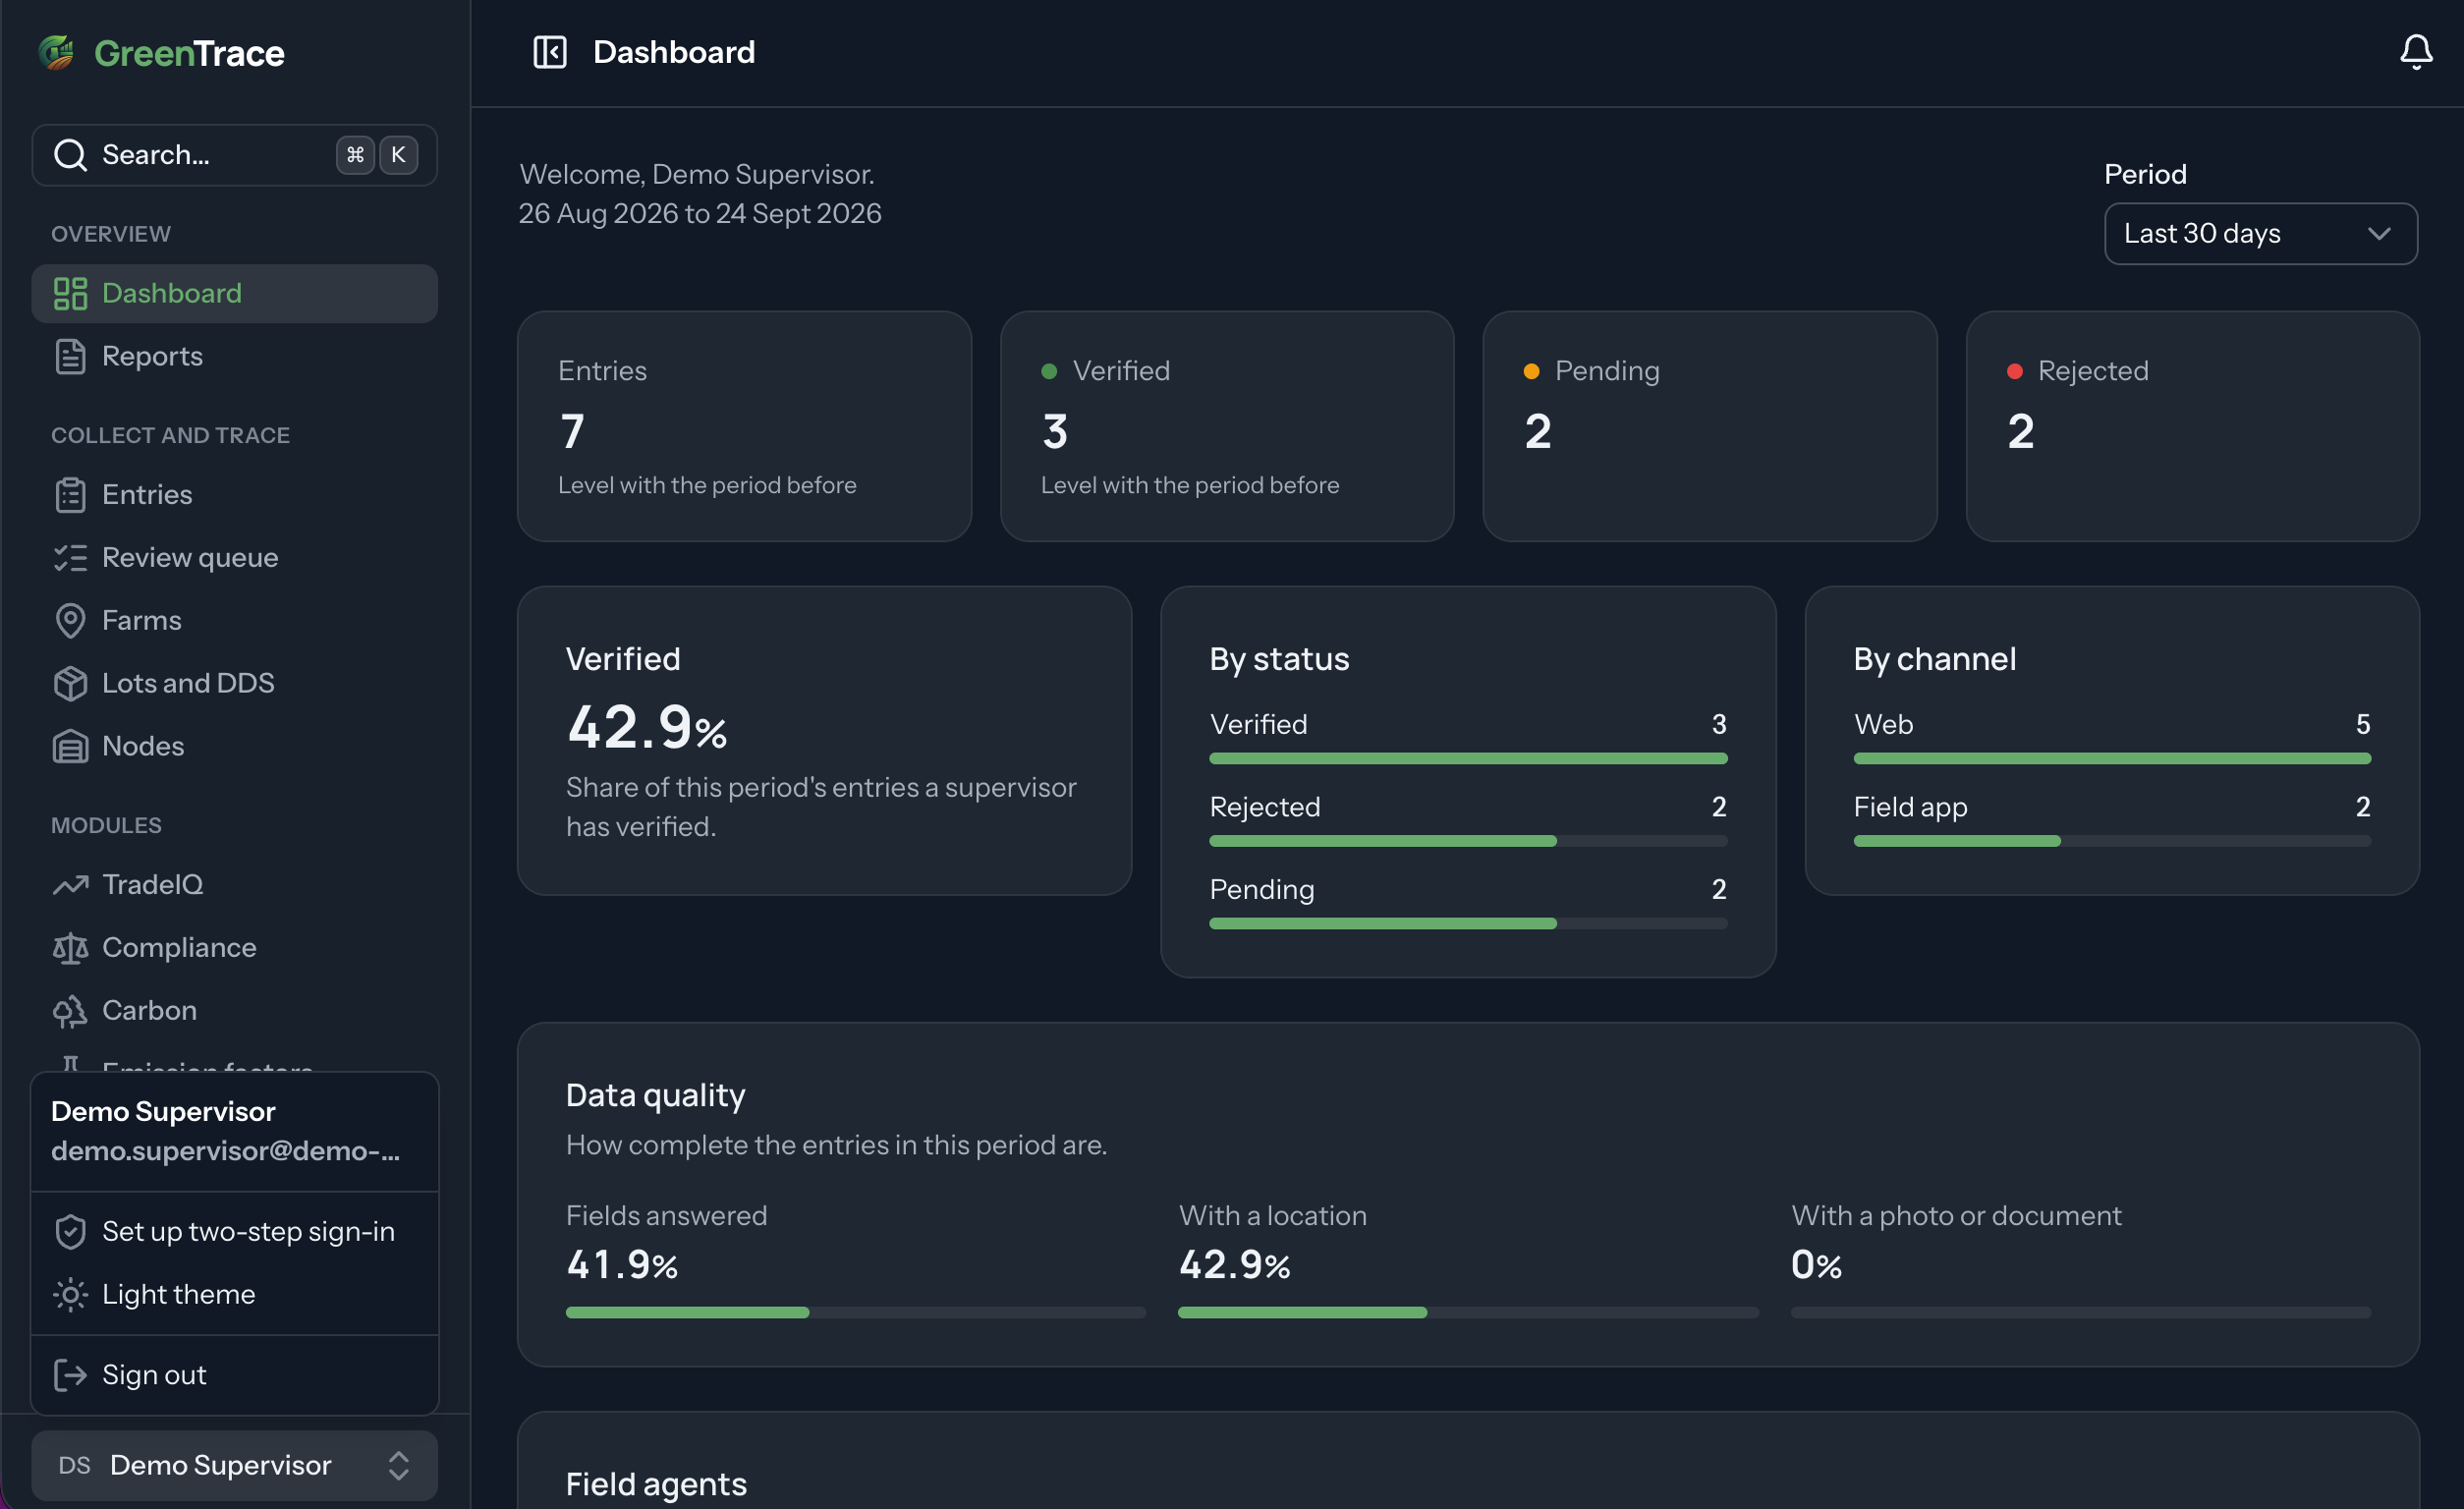Click the Lots and DDS box icon
The width and height of the screenshot is (2464, 1509).
coord(70,684)
